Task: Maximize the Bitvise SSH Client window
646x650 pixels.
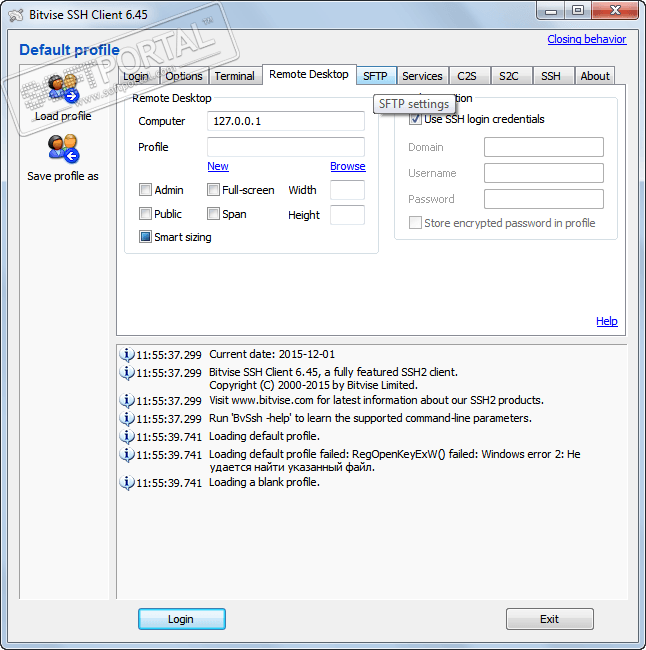Action: (x=578, y=11)
